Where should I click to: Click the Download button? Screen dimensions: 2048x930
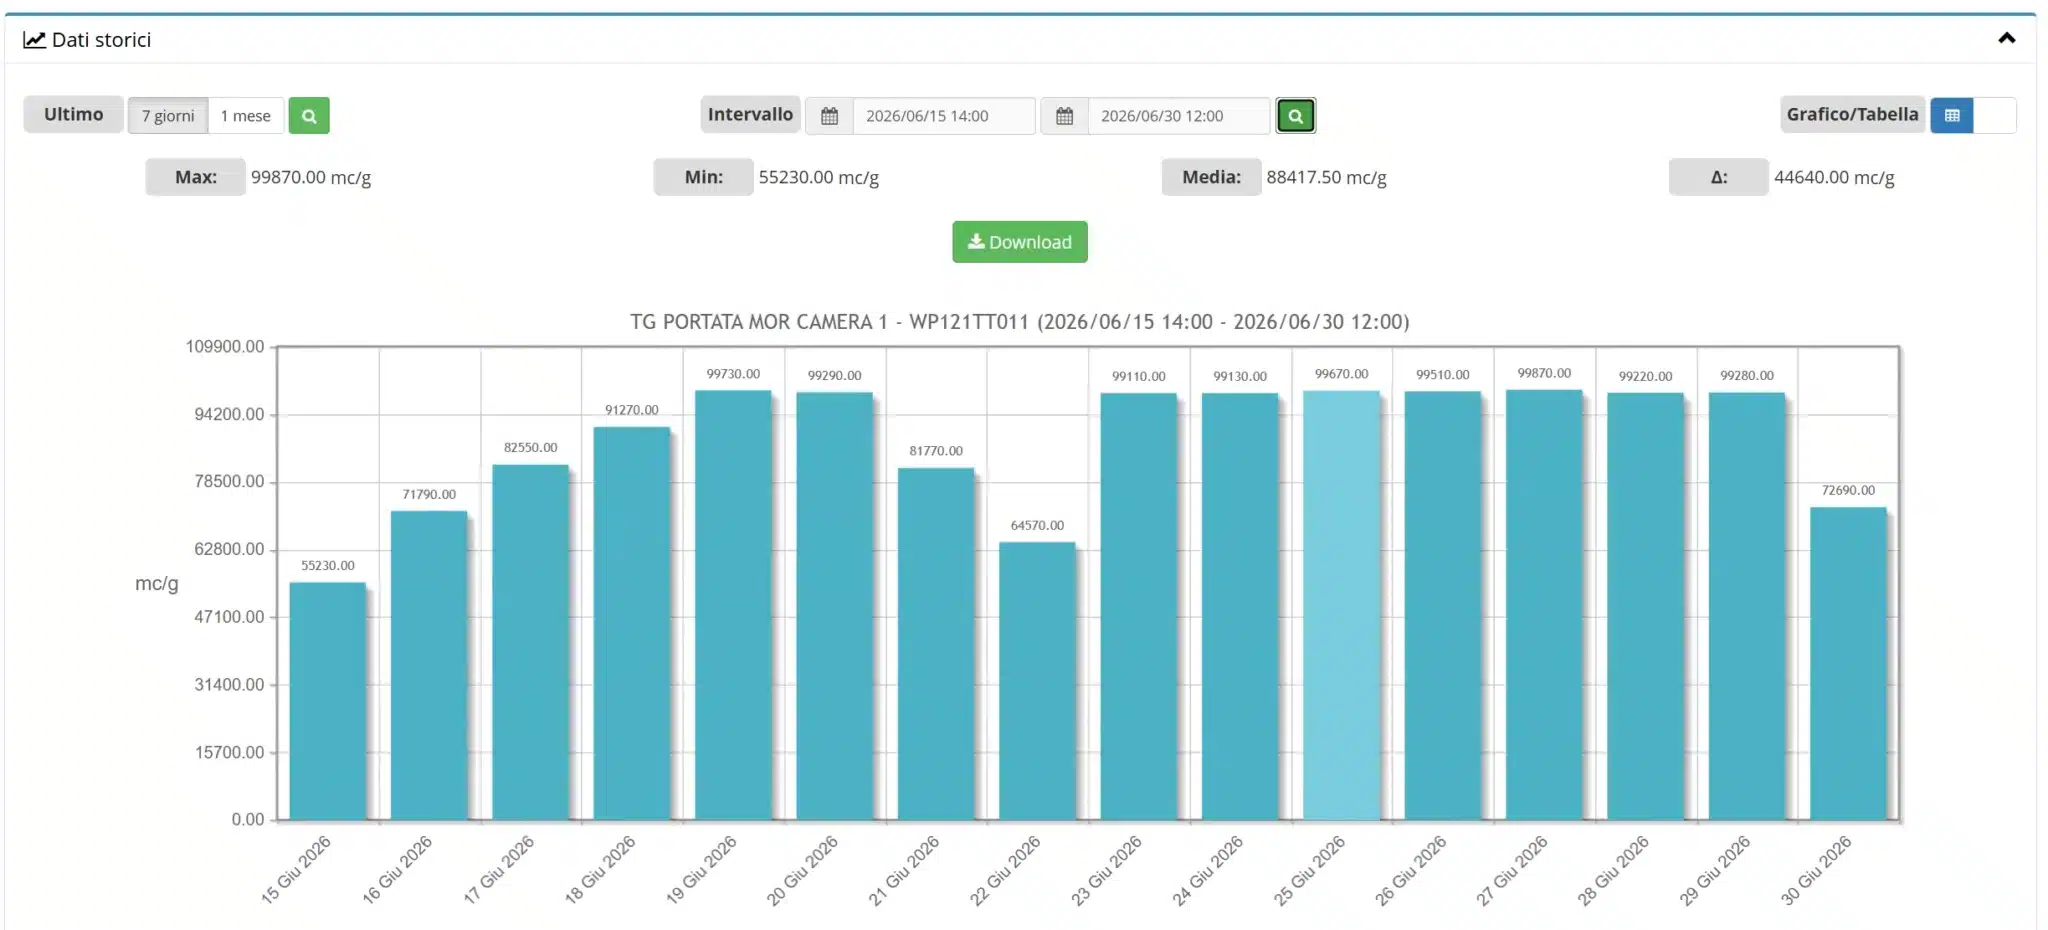[x=1020, y=242]
